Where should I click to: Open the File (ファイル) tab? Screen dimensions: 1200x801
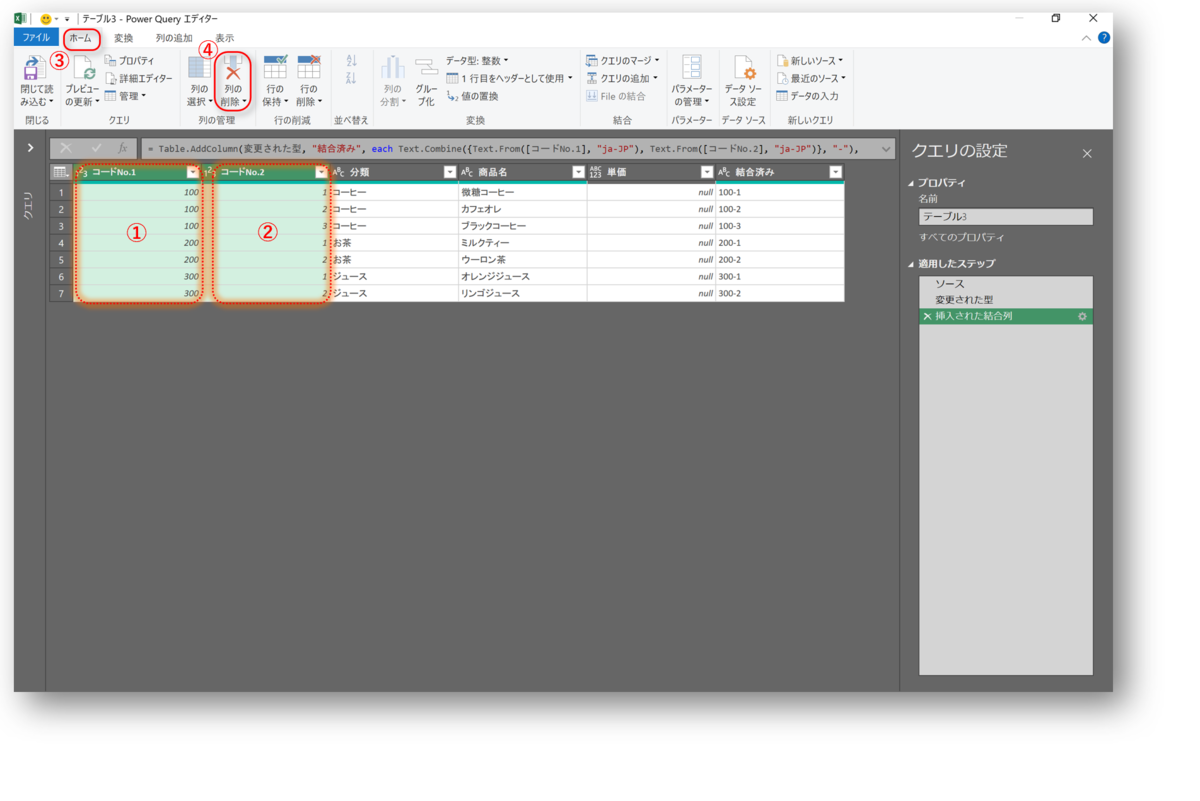[36, 38]
